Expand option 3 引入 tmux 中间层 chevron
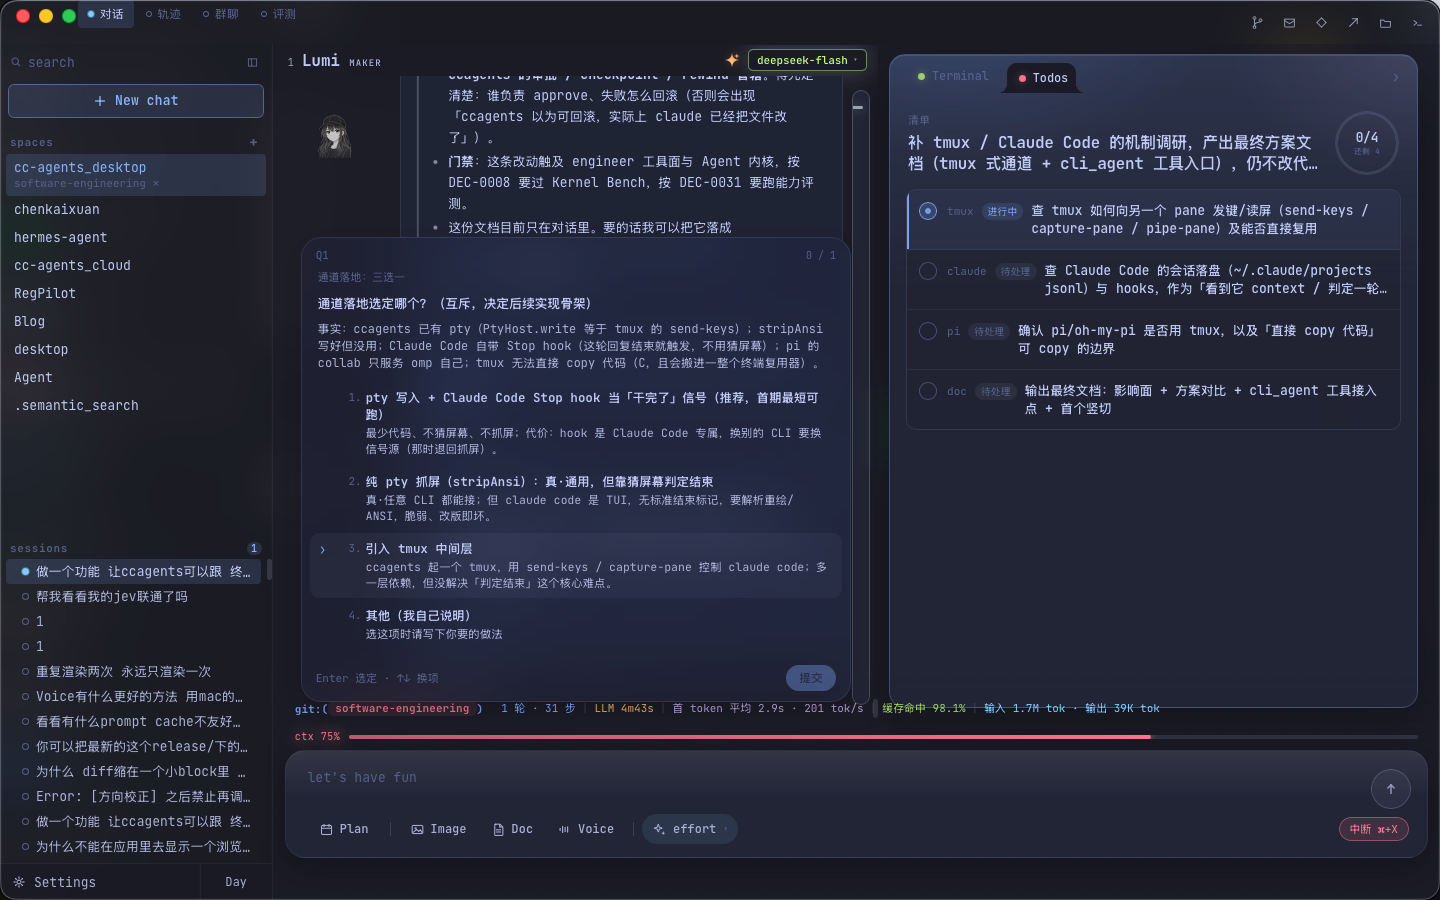 (322, 549)
